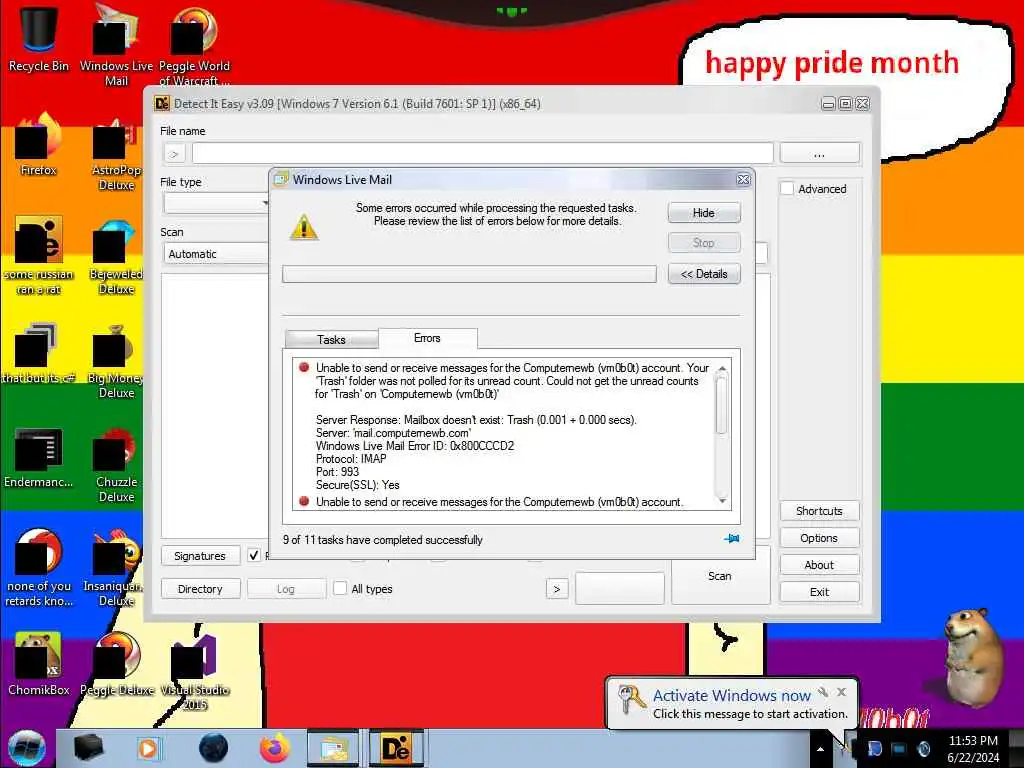Click the send/receive progress bar
Viewport: 1024px width, 768px height.
[x=469, y=274]
